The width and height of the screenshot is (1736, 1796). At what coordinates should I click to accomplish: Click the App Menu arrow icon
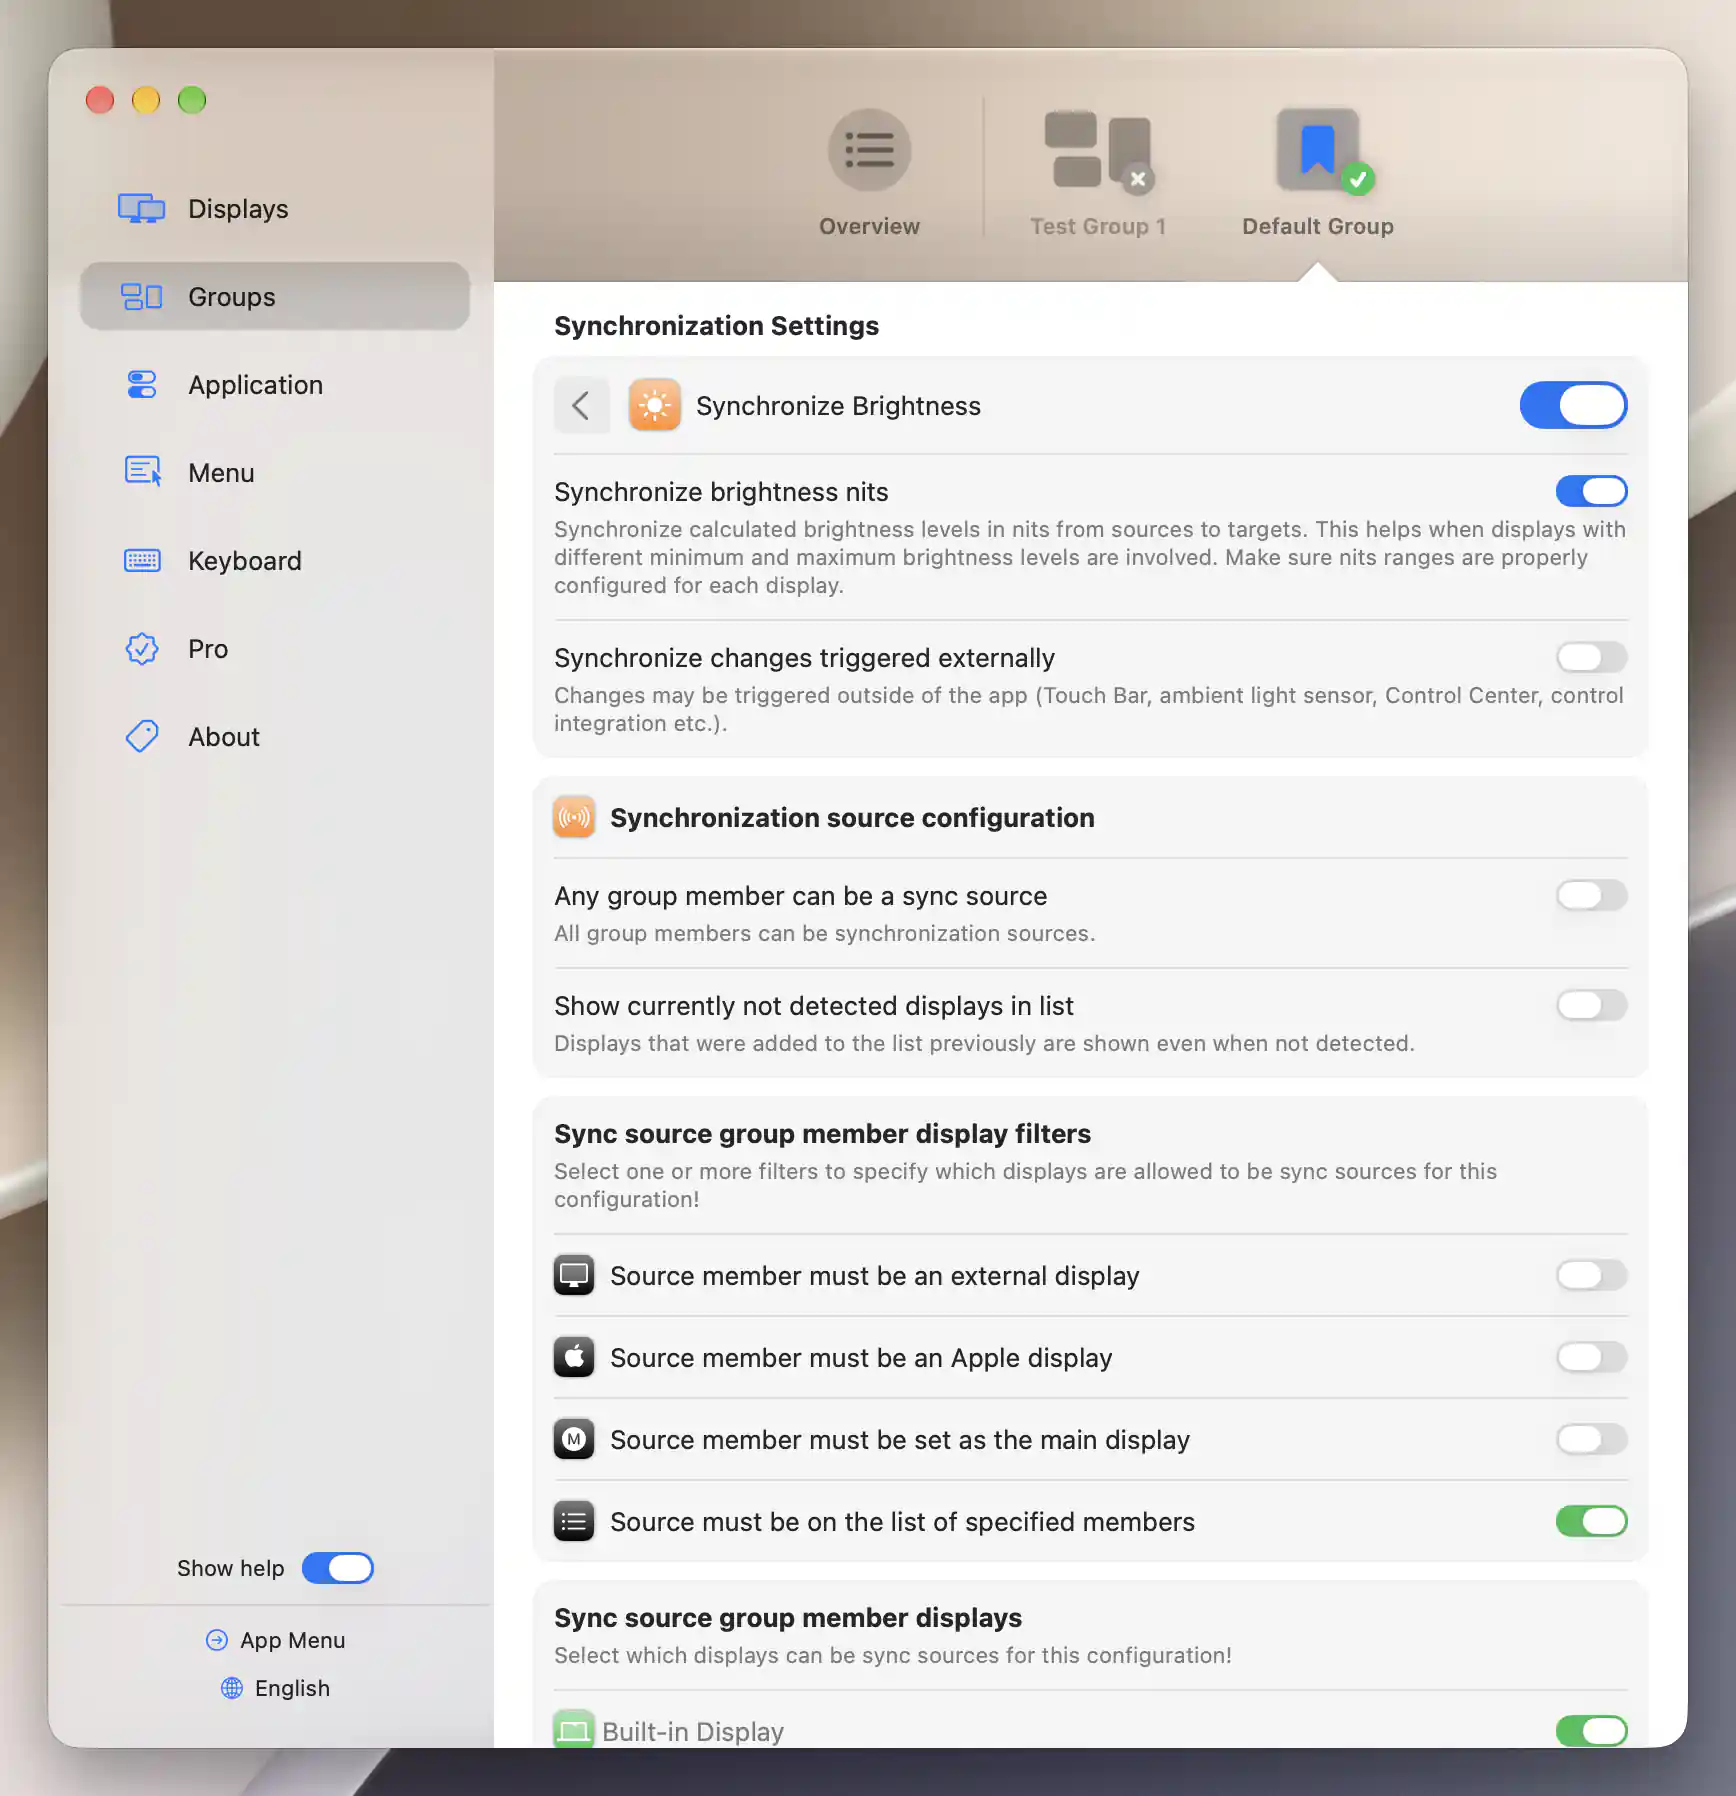click(x=217, y=1640)
